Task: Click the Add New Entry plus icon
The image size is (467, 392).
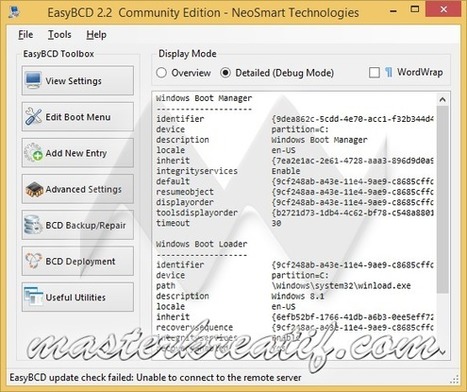Action: pos(33,152)
